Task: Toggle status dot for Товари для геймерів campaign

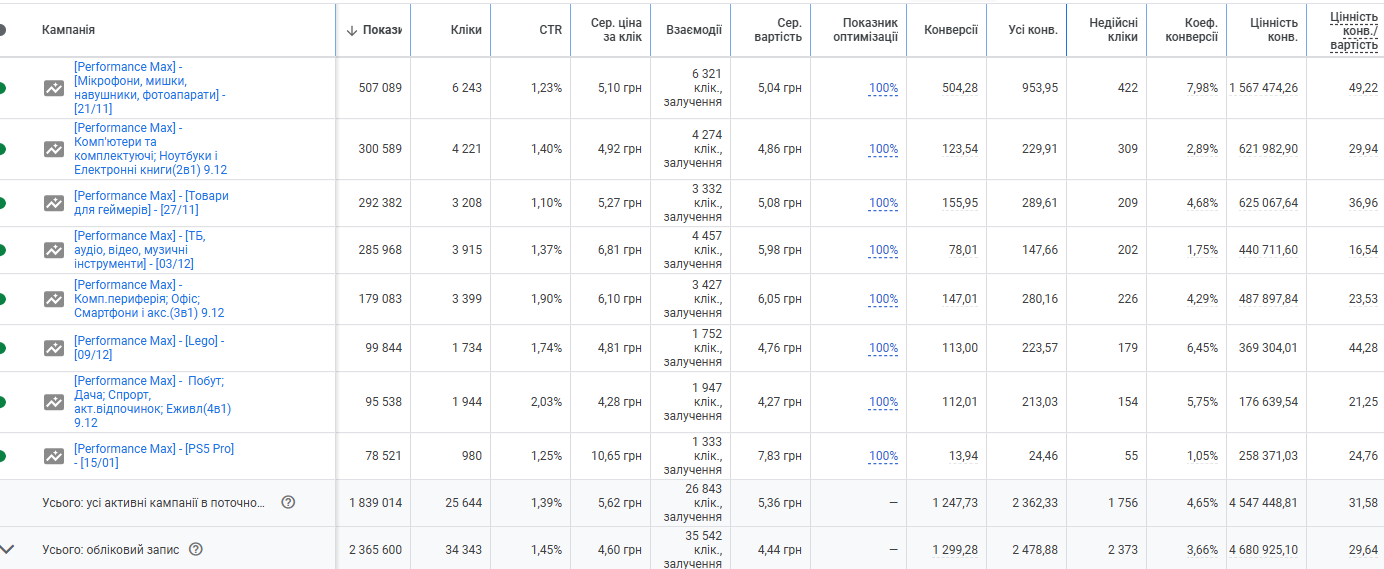Action: pyautogui.click(x=2, y=203)
